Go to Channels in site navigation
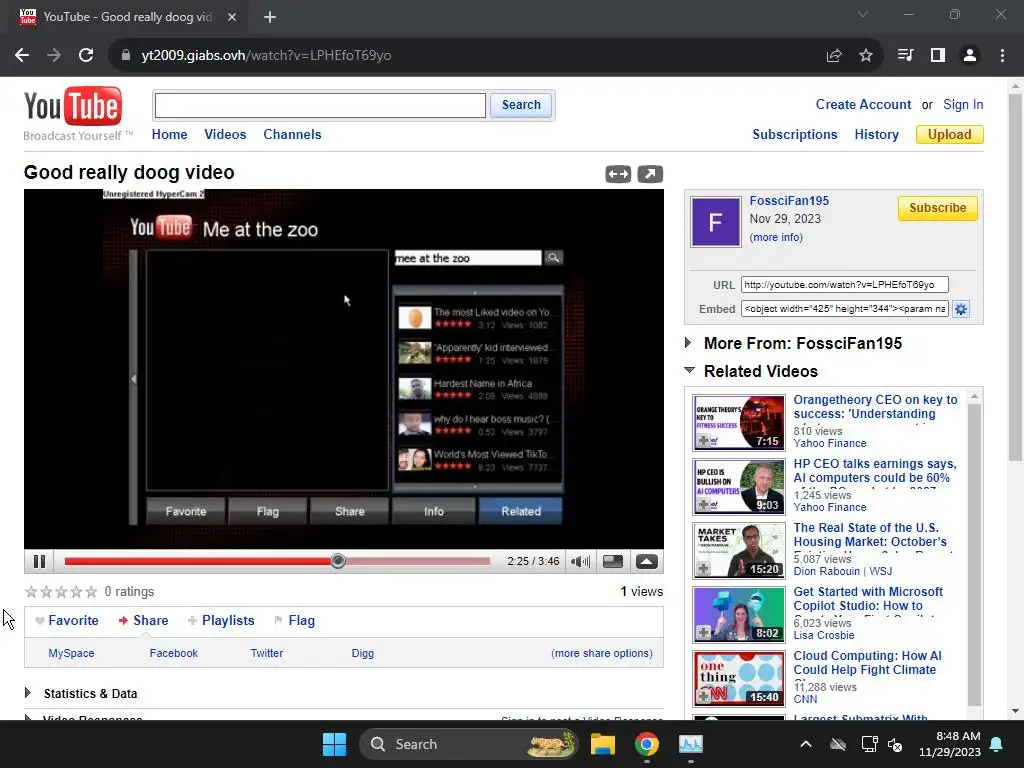The image size is (1024, 768). point(292,135)
